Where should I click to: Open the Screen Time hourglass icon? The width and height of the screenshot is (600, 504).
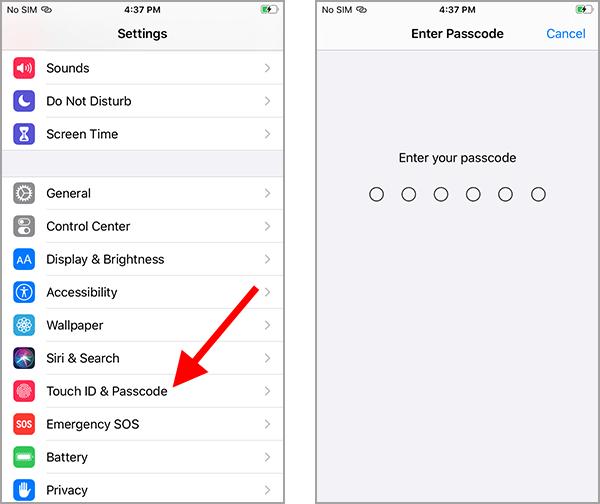click(24, 134)
